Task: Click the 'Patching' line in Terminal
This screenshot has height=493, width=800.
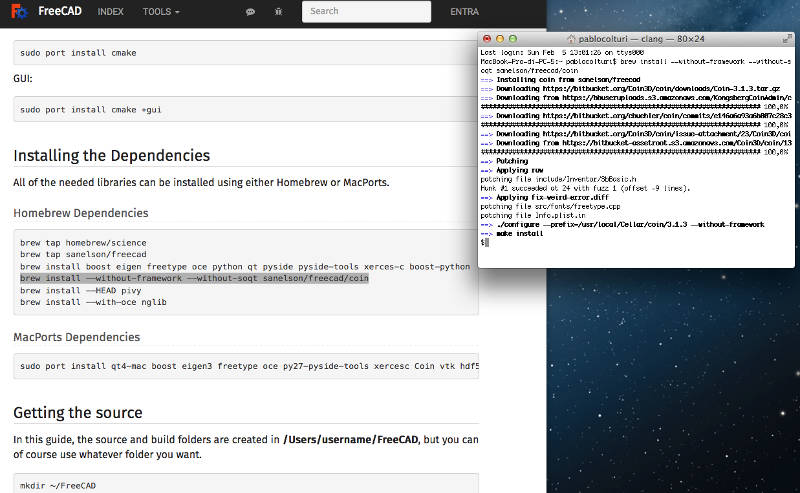Action: click(504, 161)
